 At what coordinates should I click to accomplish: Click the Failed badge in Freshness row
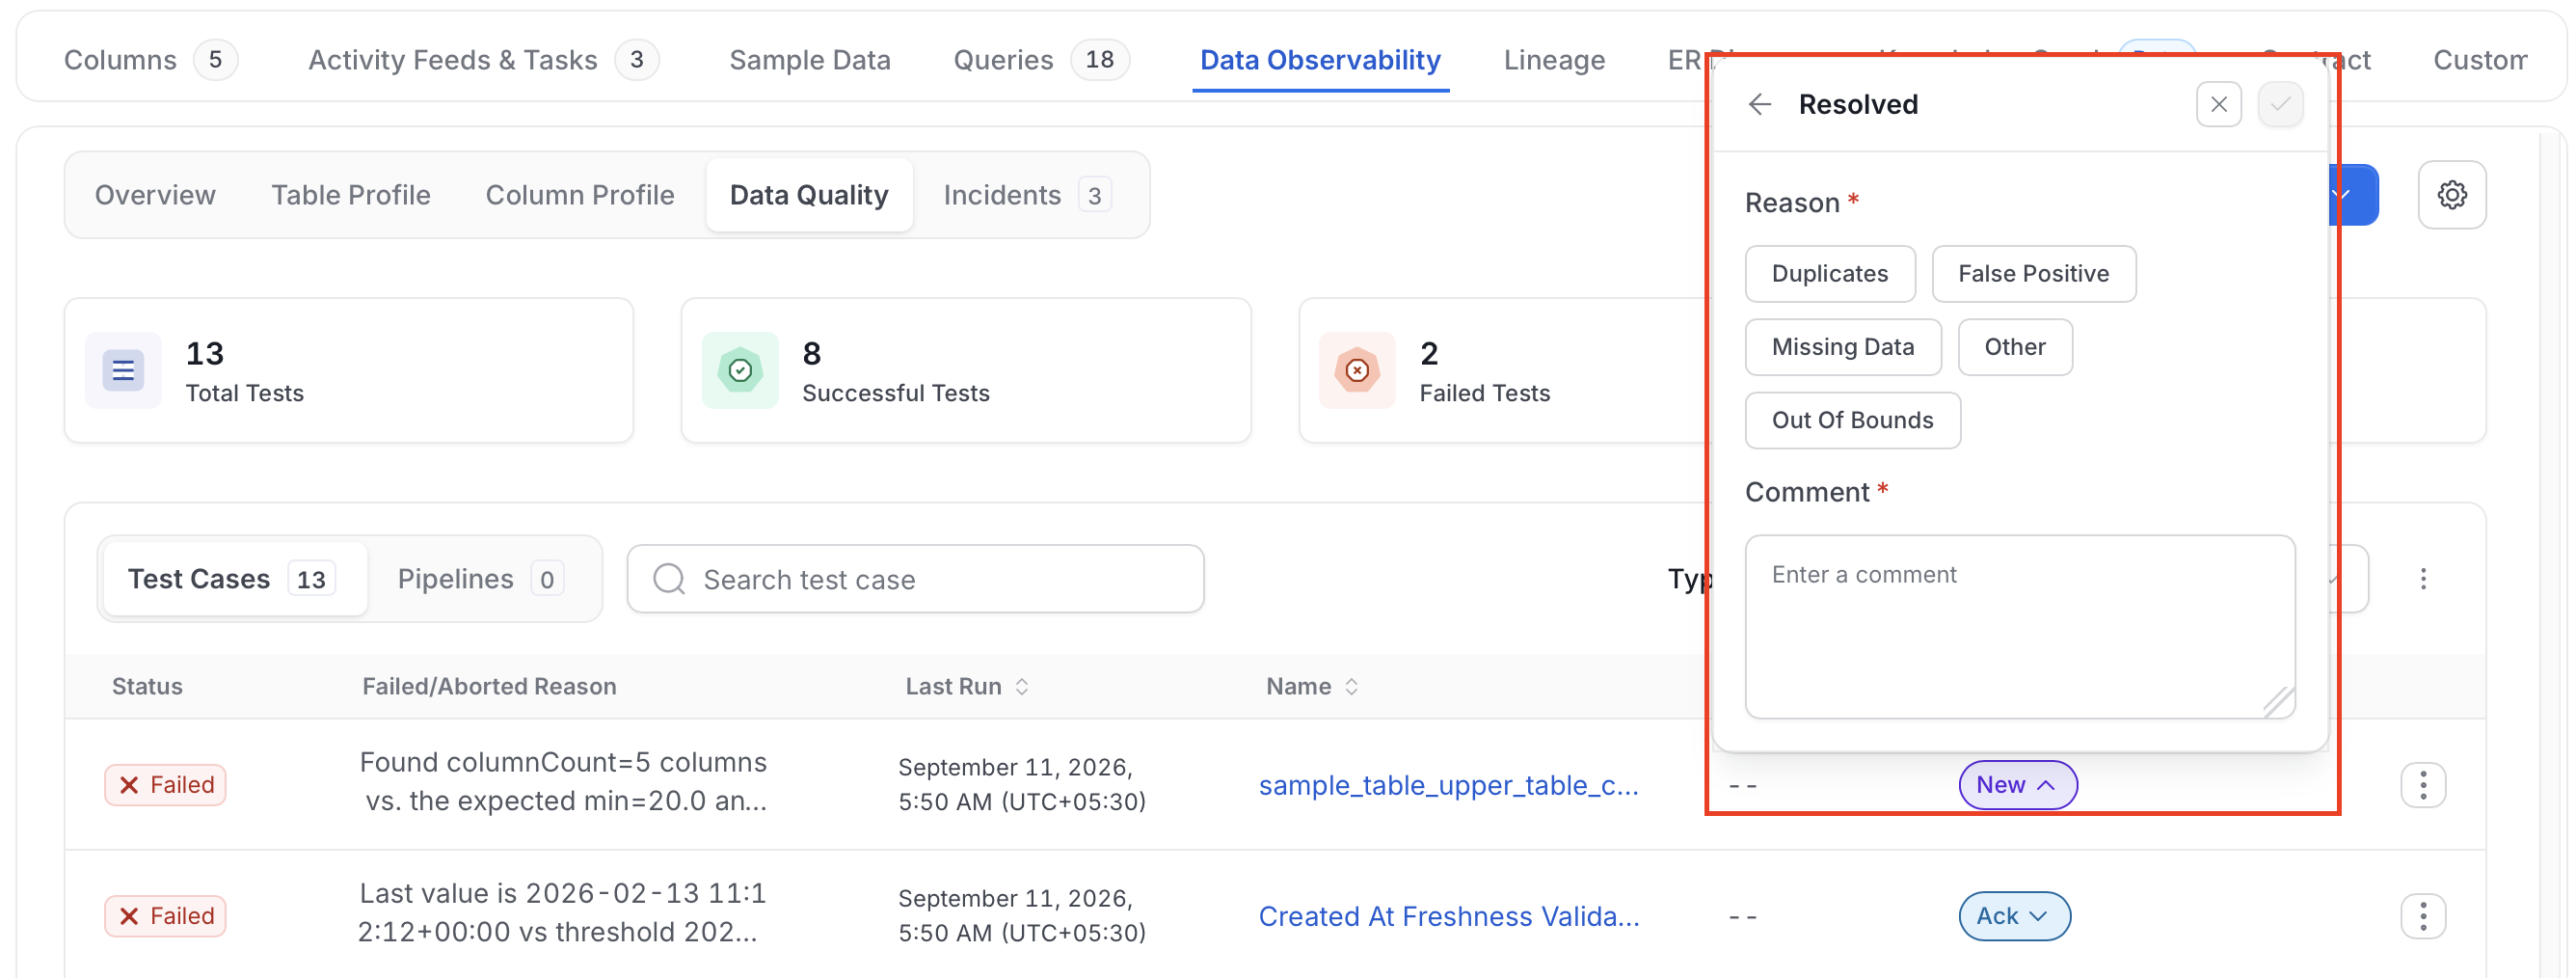pos(165,916)
